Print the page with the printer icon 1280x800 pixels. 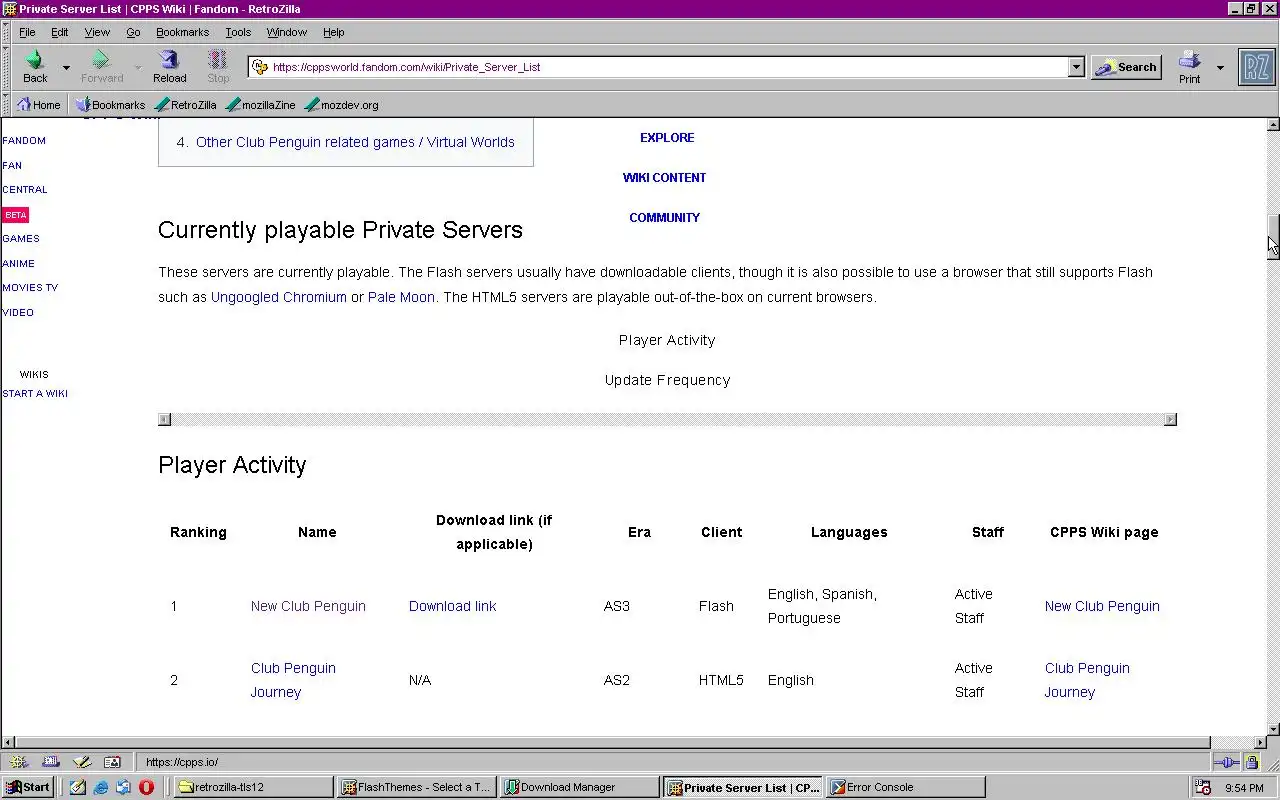[x=1189, y=59]
